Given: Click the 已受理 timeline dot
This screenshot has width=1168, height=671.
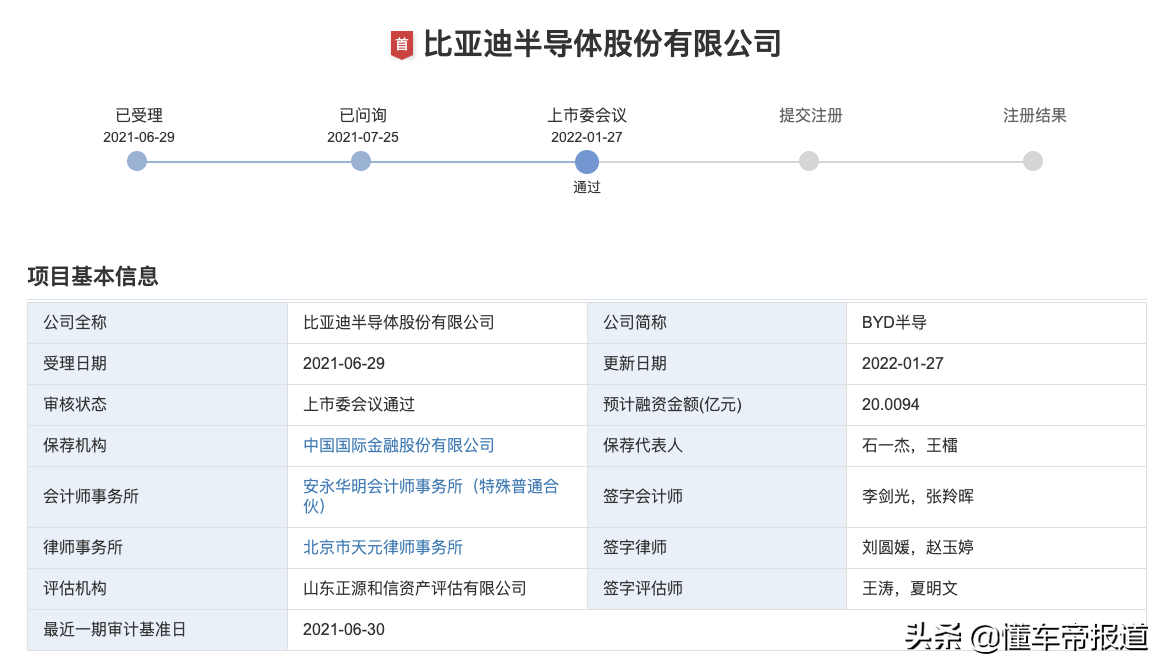Looking at the screenshot, I should [x=137, y=161].
